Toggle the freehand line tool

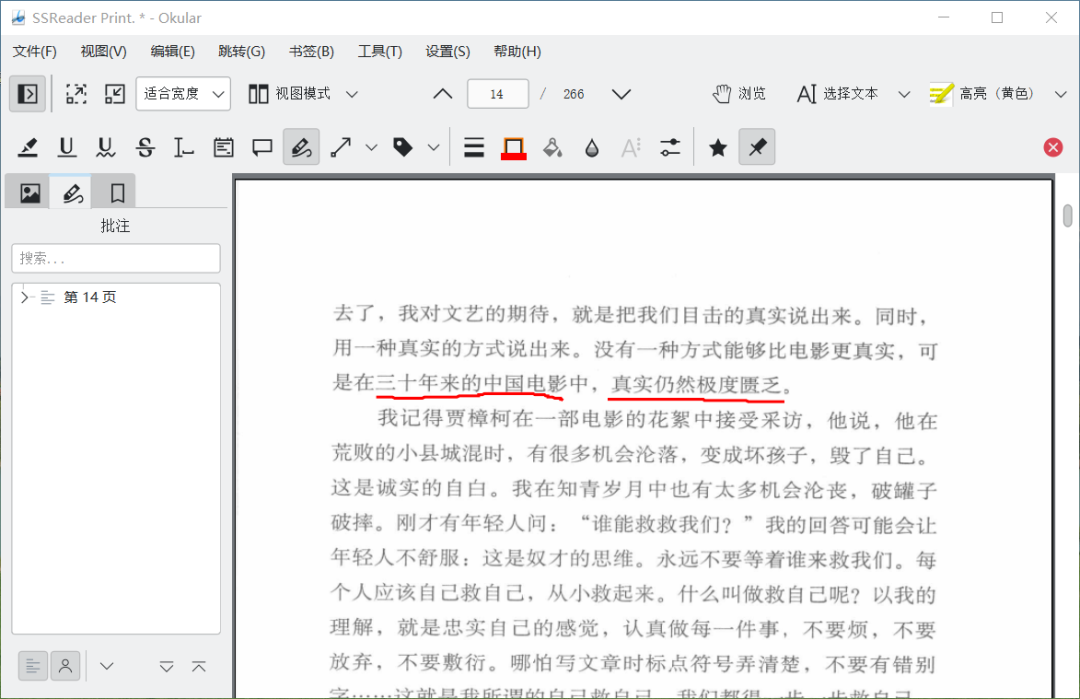(x=301, y=147)
